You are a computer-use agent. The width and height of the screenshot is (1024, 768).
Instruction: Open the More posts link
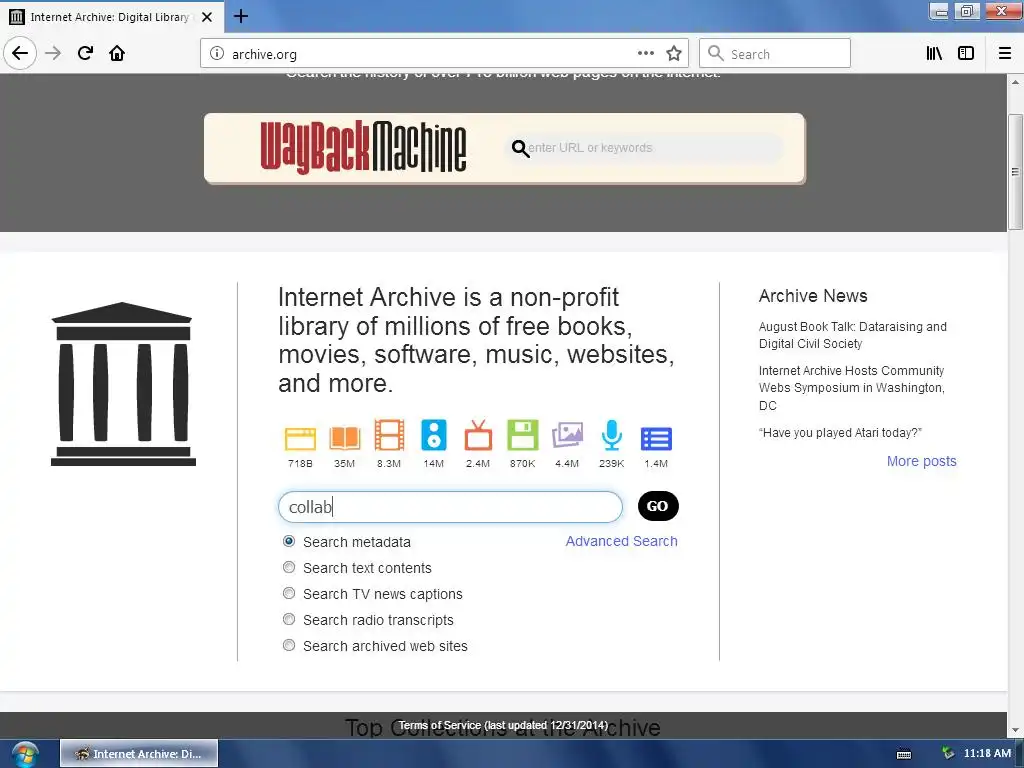point(921,461)
